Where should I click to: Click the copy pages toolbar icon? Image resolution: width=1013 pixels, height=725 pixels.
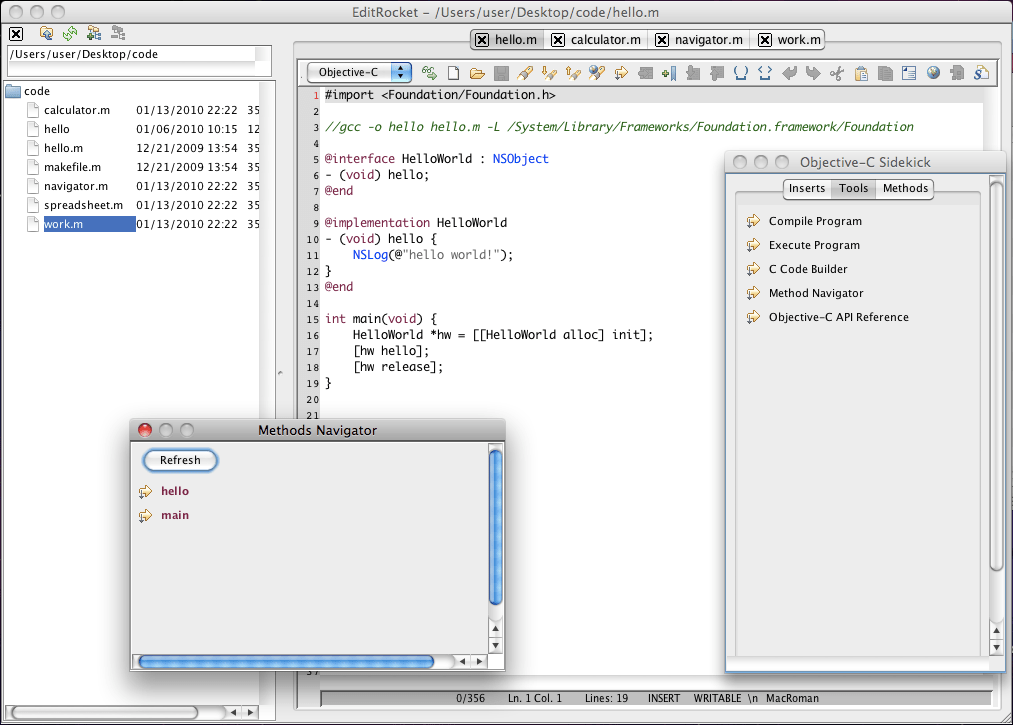[x=884, y=73]
